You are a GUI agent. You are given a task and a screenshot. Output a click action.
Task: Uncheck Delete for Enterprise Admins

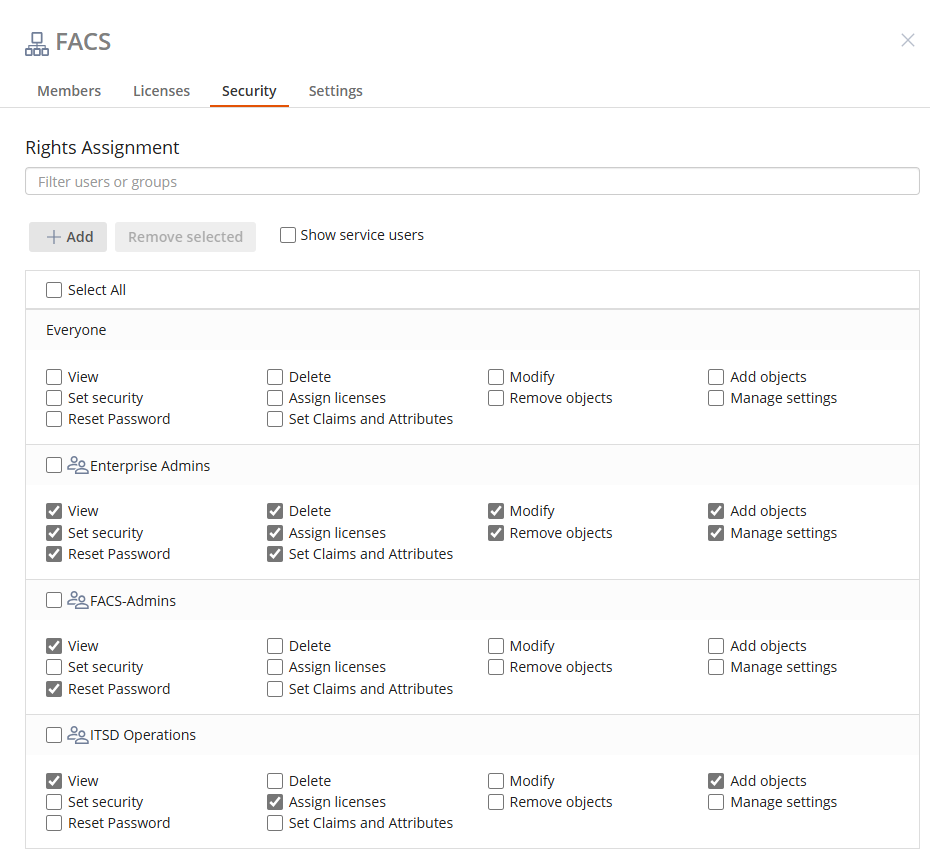tap(275, 511)
